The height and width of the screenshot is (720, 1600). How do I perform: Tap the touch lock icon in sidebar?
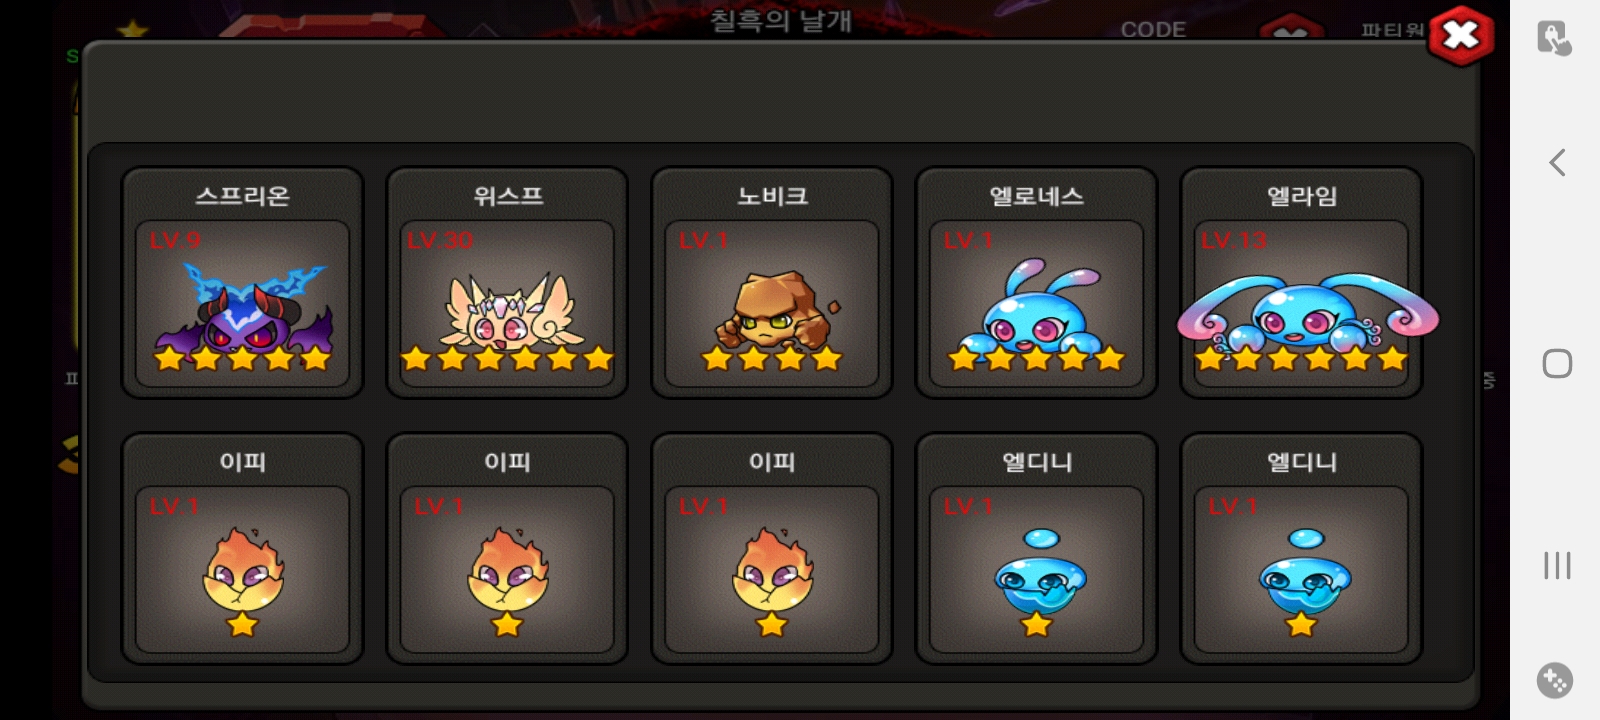point(1554,38)
